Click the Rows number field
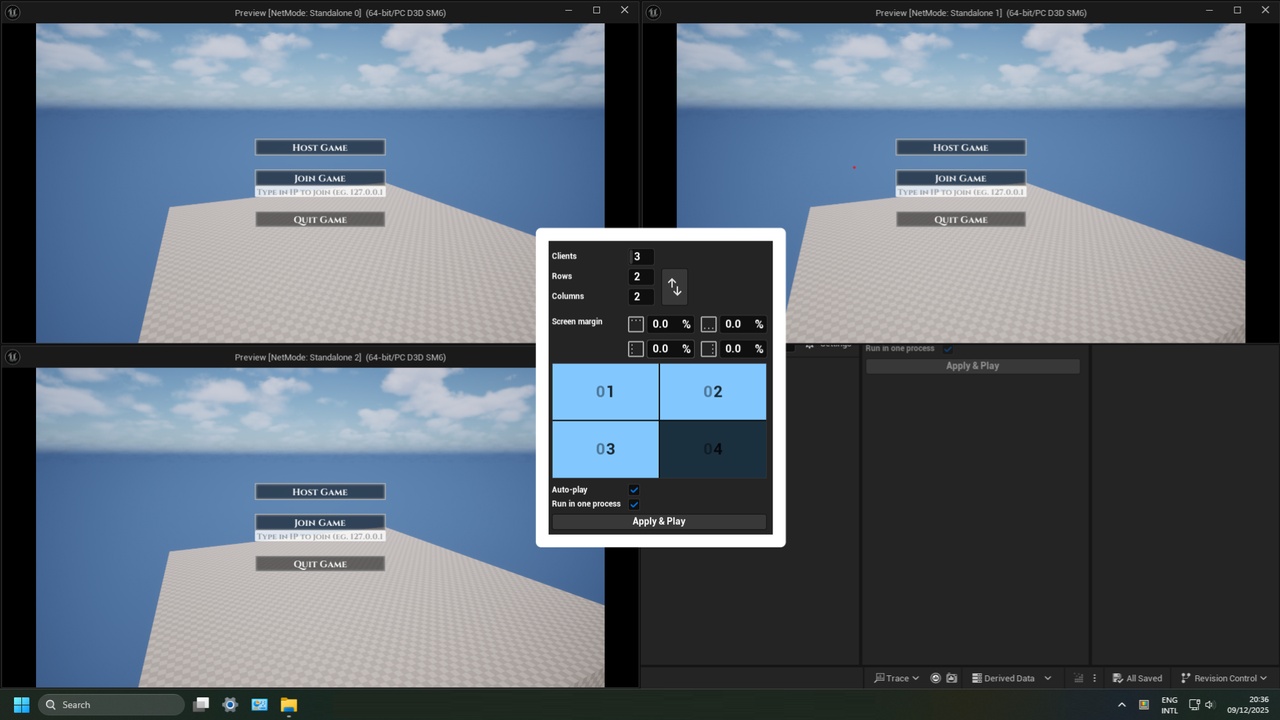1280x720 pixels. (x=642, y=277)
